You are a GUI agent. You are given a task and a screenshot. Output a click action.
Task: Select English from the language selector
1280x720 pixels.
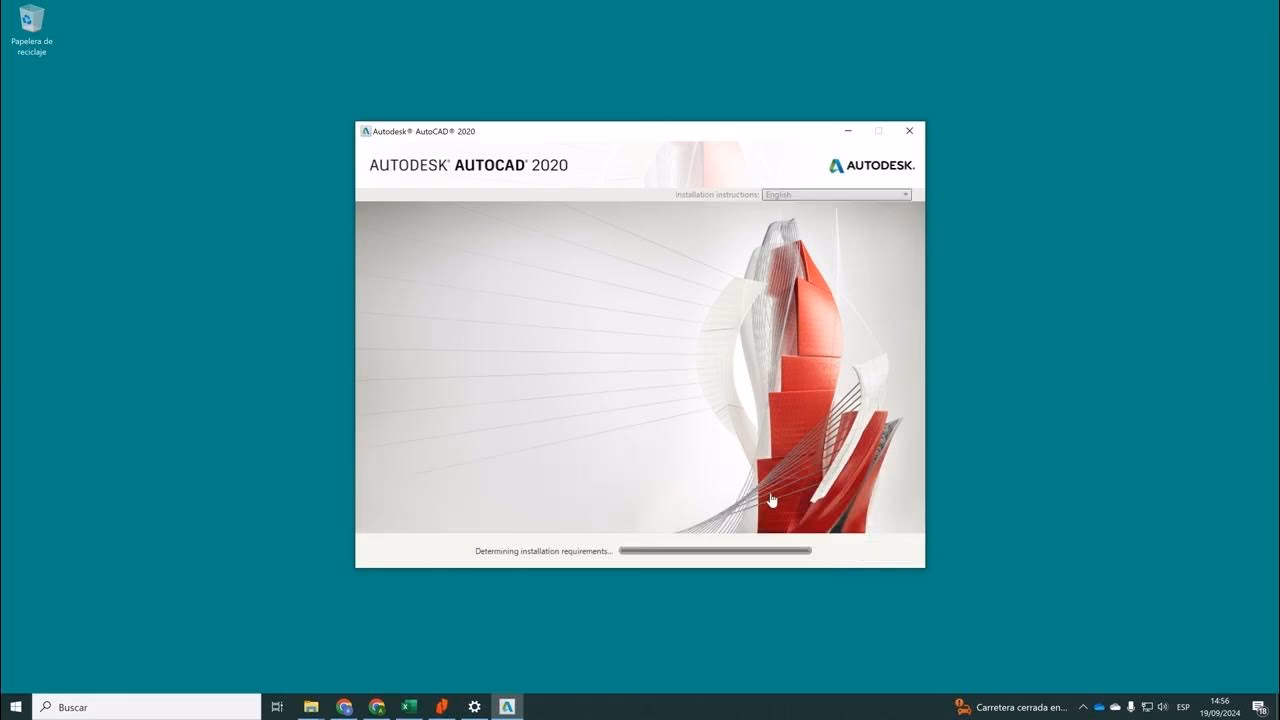(835, 194)
